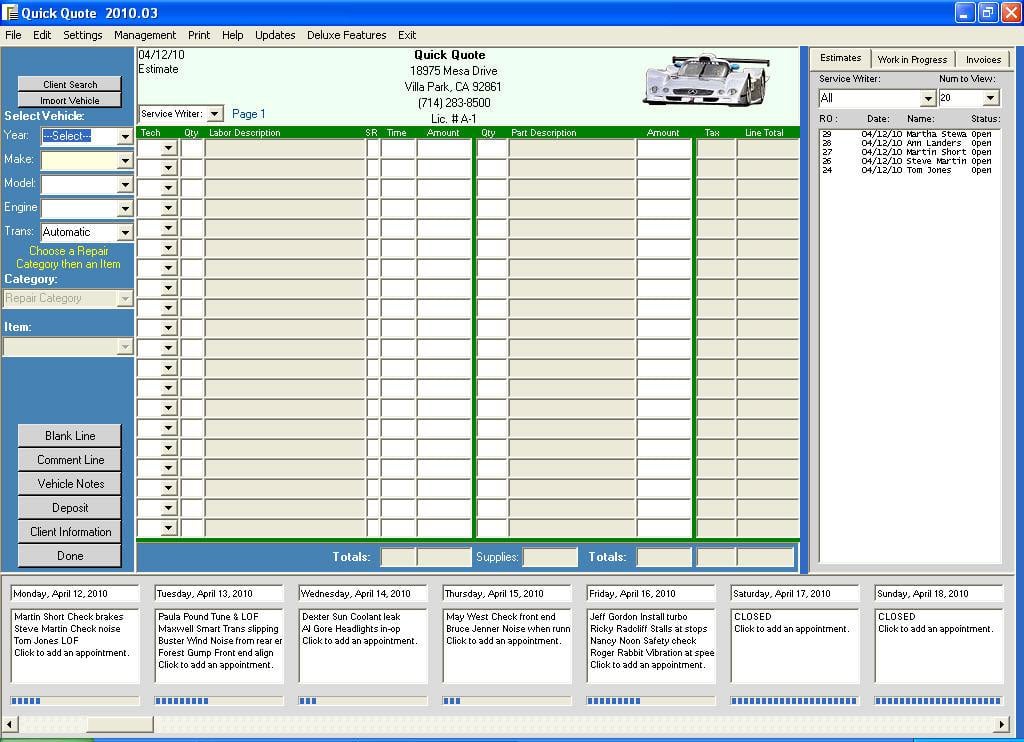Screen dimensions: 1024x742
Task: Click the Quick Quote title bar app icon
Action: tap(10, 12)
